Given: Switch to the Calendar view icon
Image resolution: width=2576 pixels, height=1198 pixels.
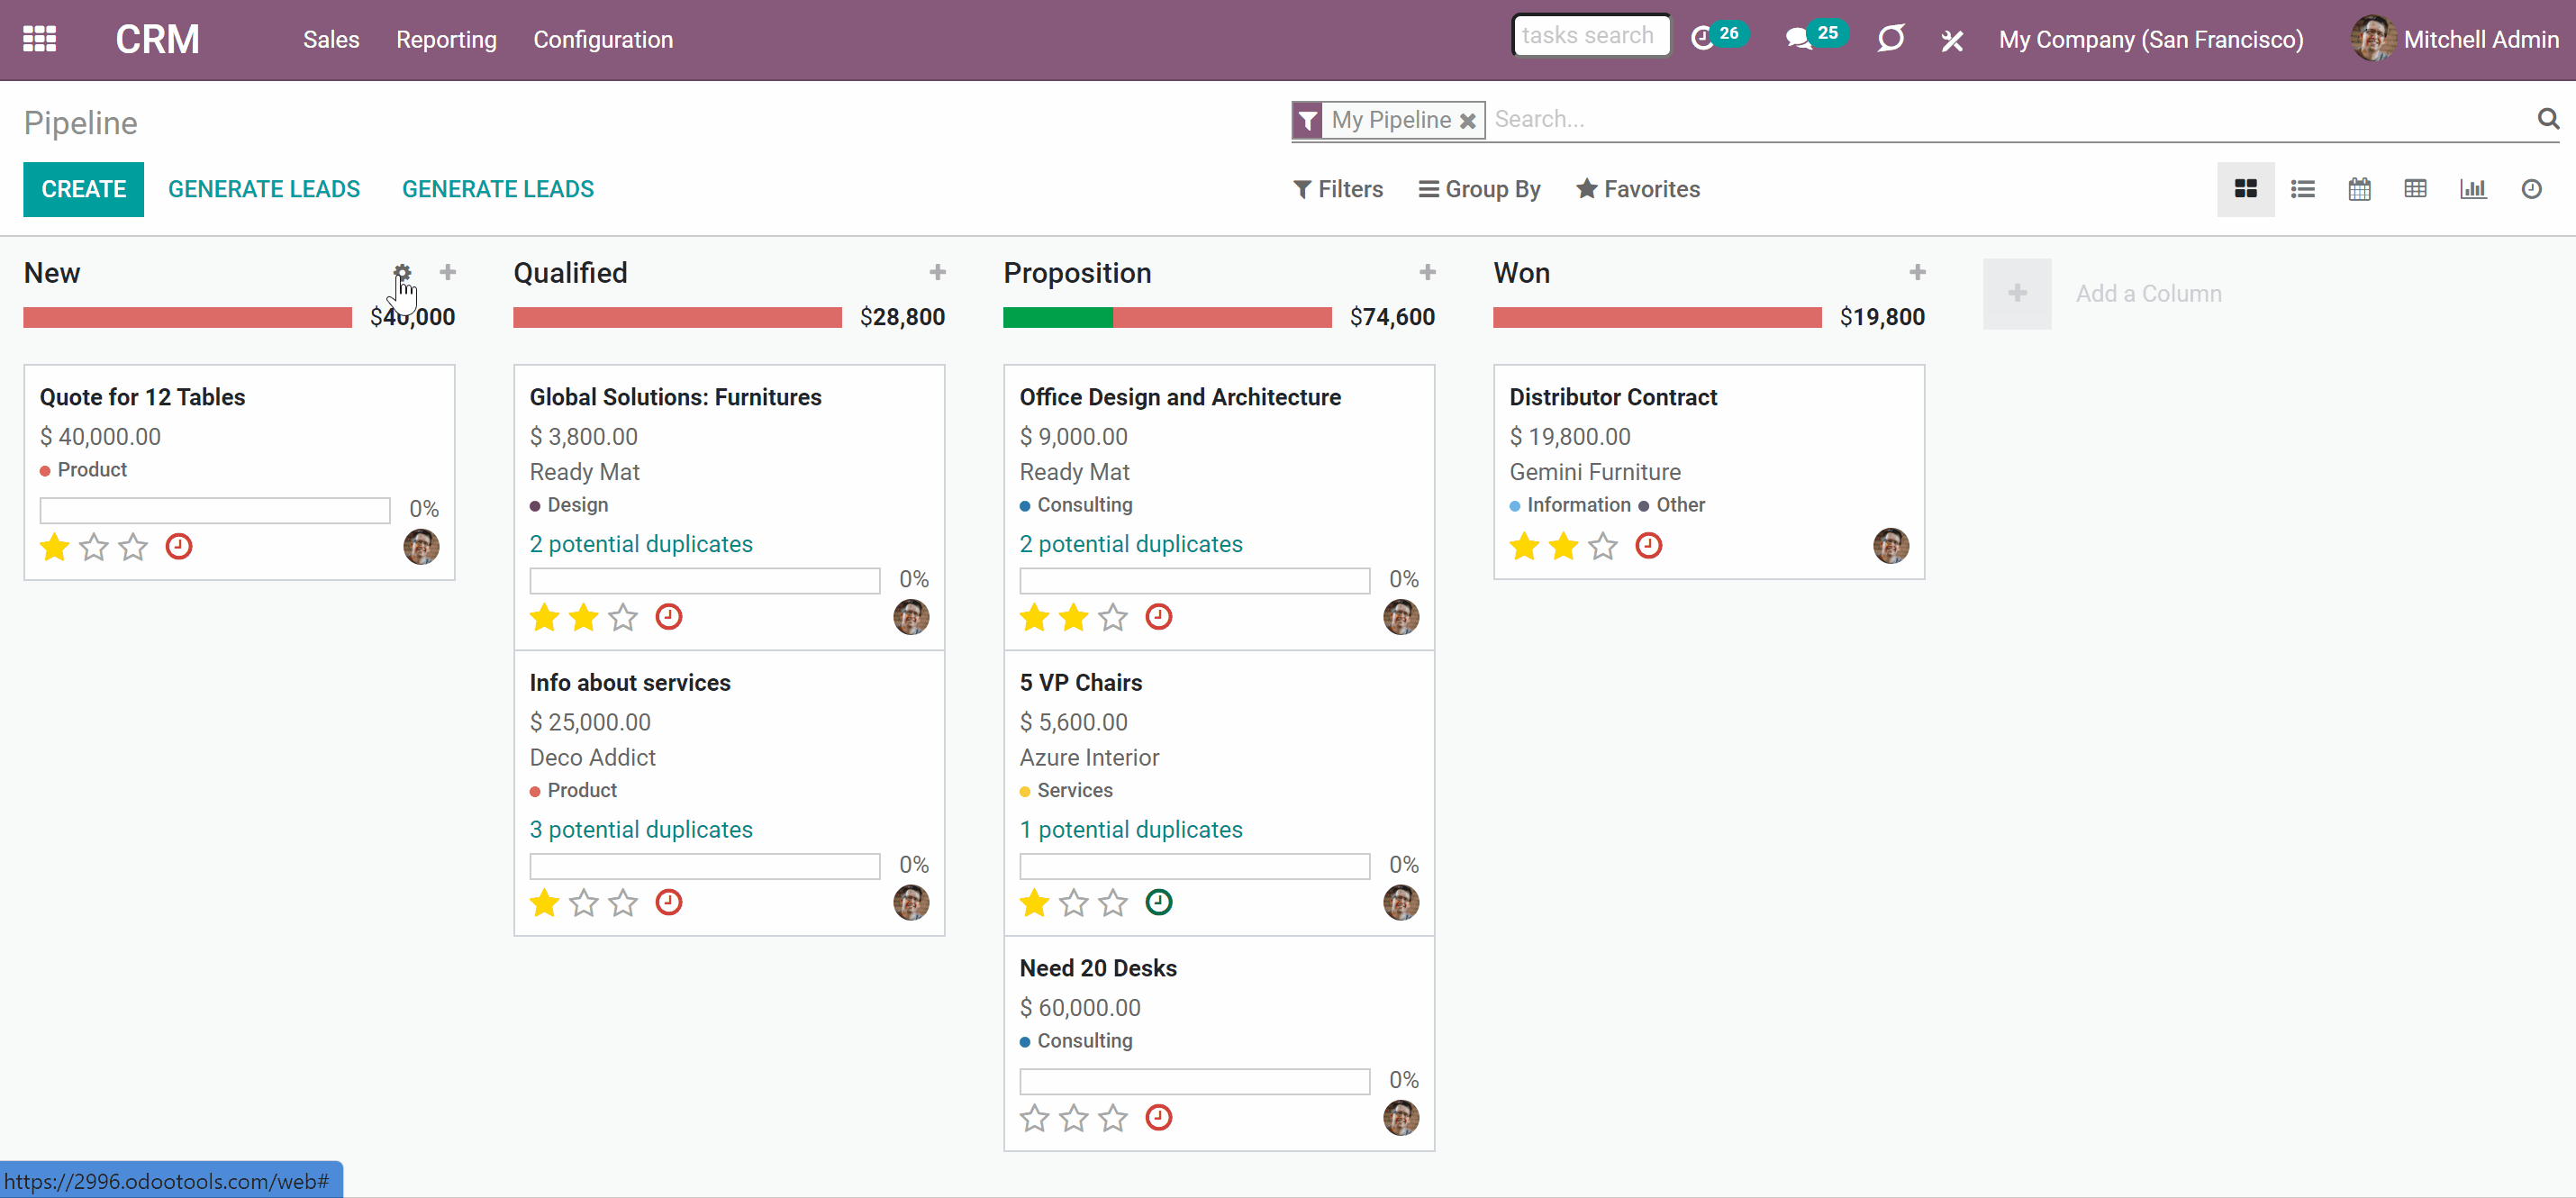Looking at the screenshot, I should point(2359,189).
